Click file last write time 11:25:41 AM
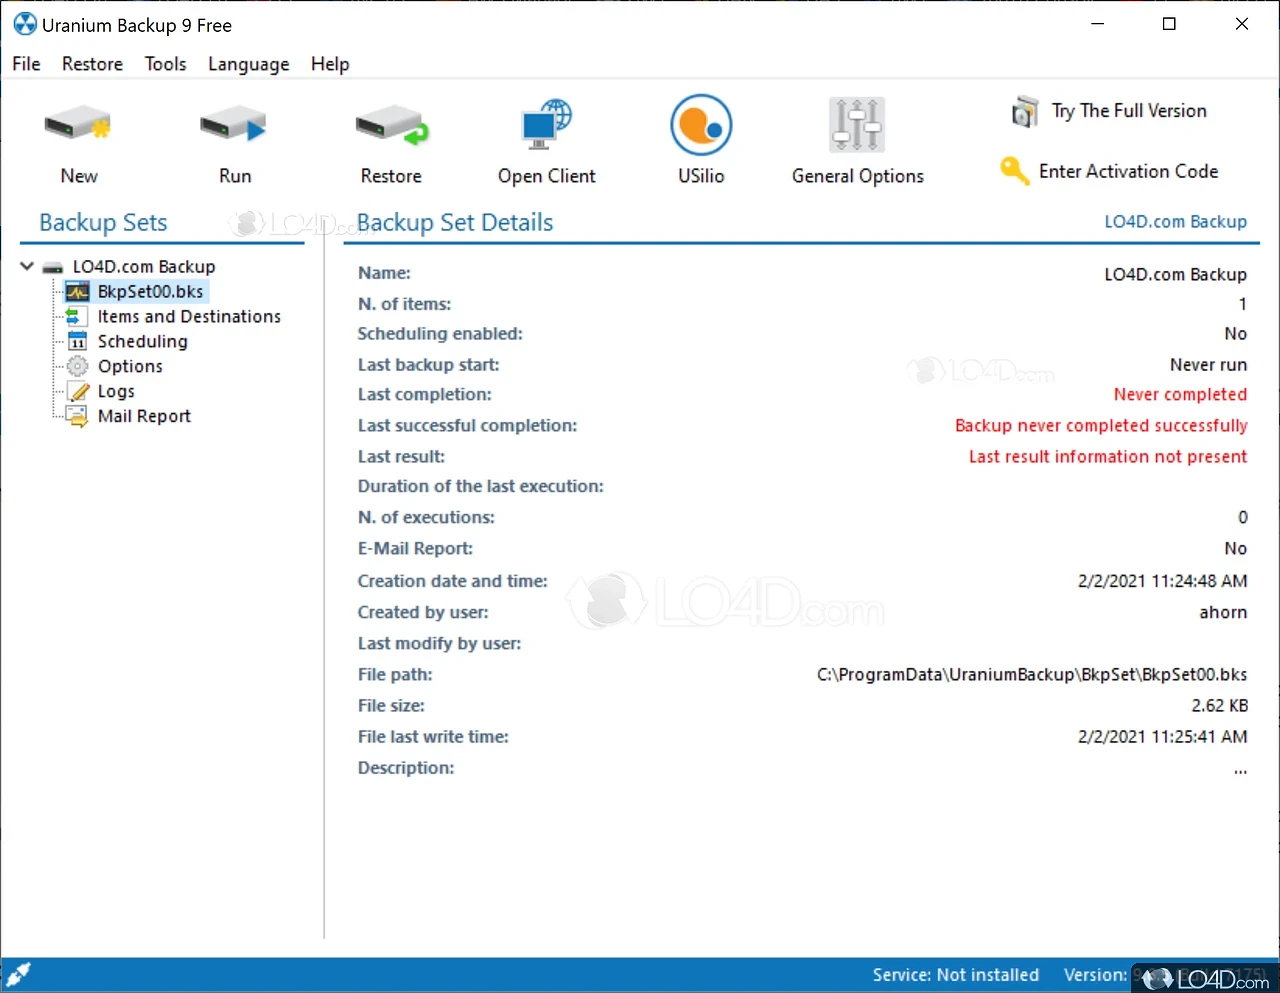Screen dimensions: 1280x993 click(x=1162, y=737)
